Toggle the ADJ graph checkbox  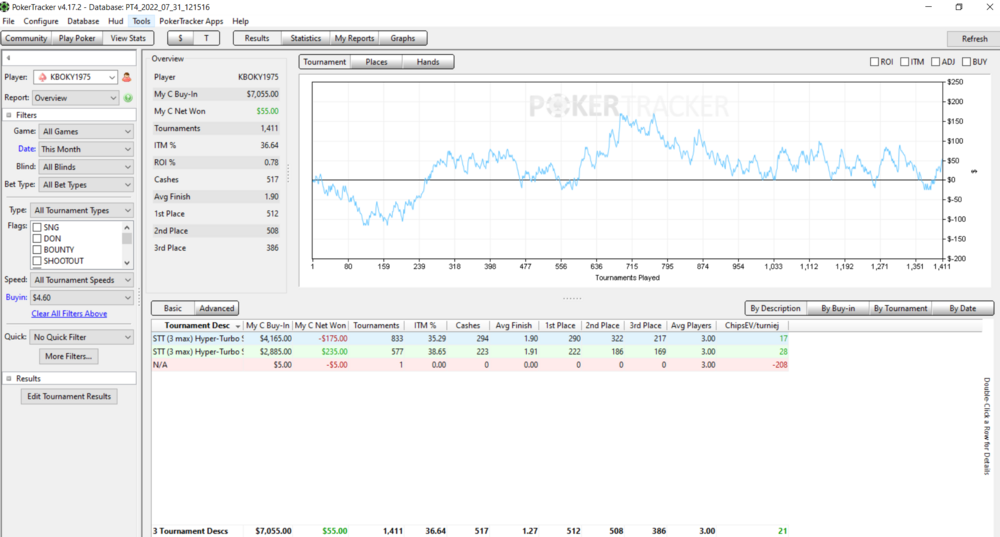[935, 62]
